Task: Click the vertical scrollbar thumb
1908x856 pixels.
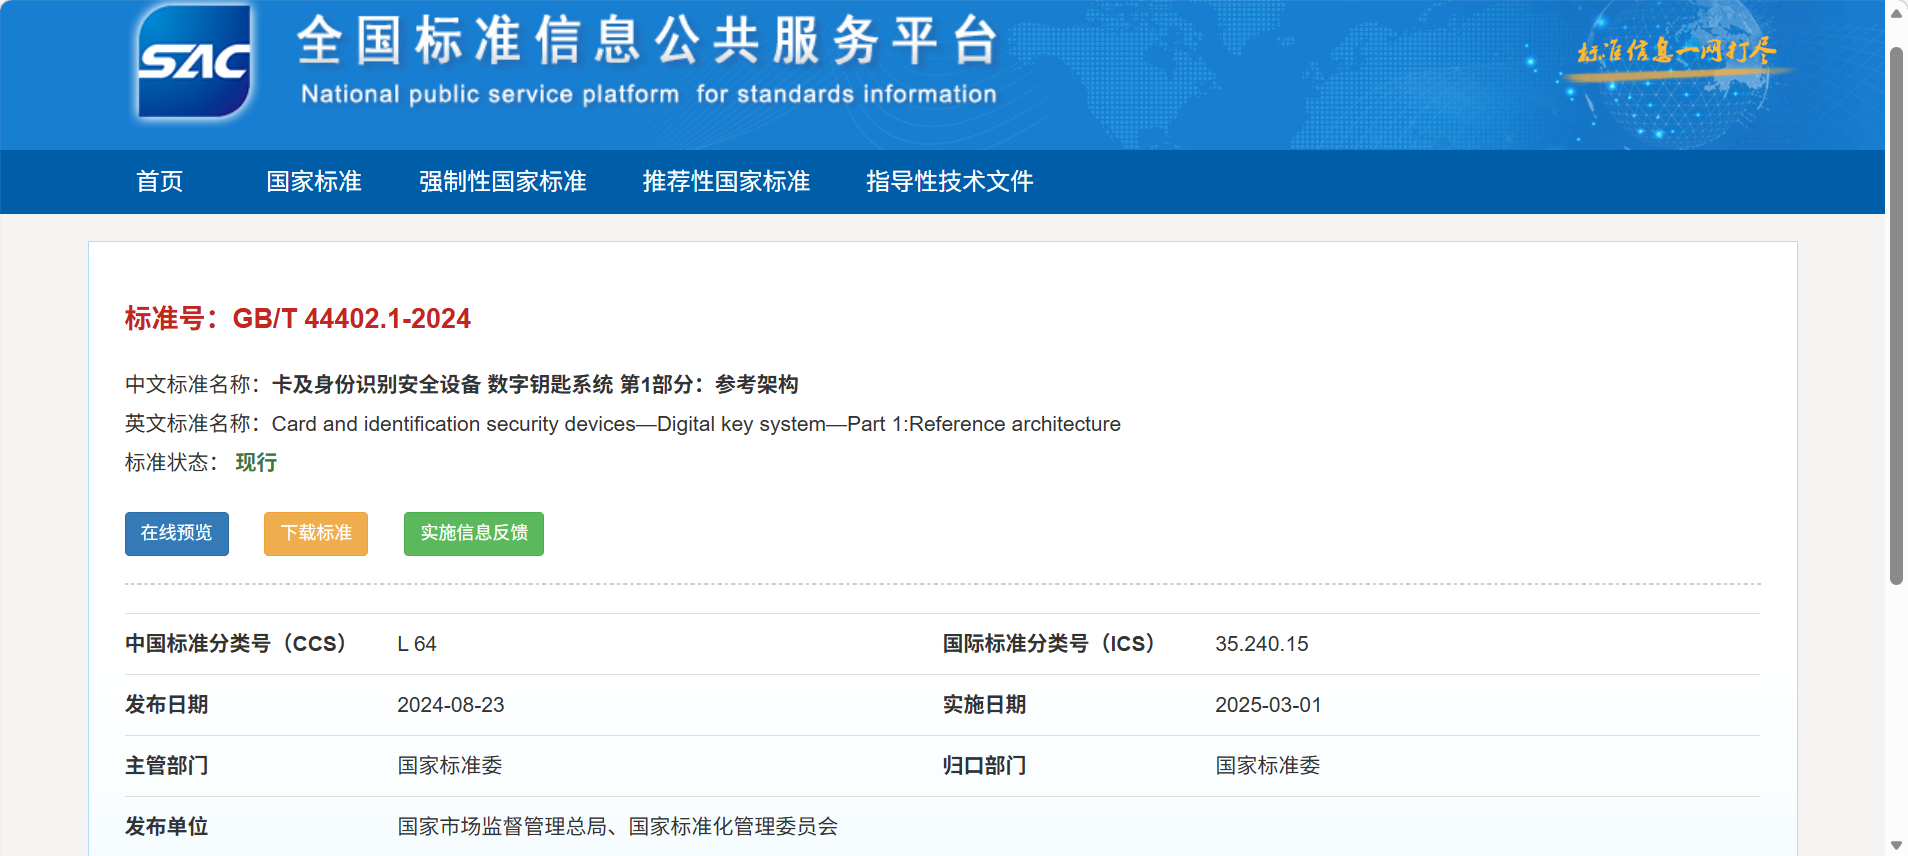Action: coord(1896,315)
